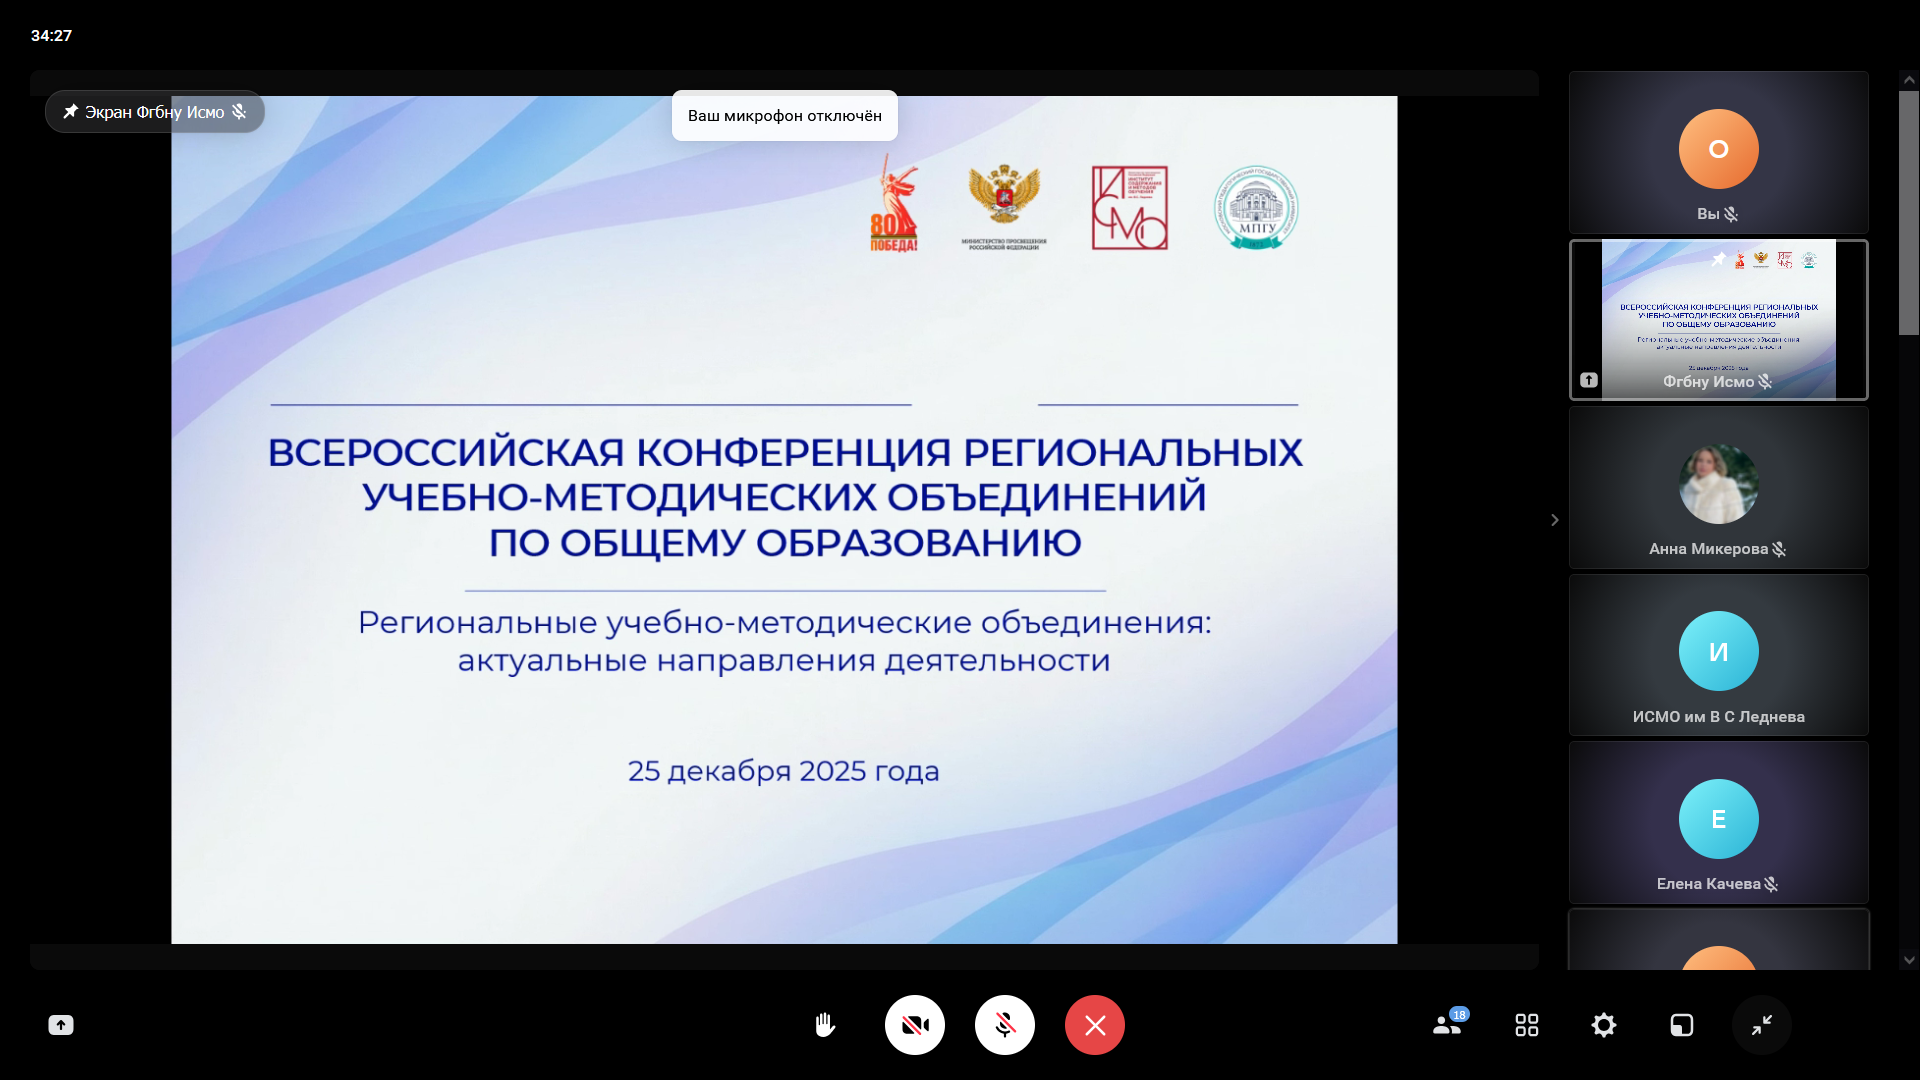Viewport: 1920px width, 1080px height.
Task: Switch to grid layout view
Action: pyautogui.click(x=1526, y=1025)
